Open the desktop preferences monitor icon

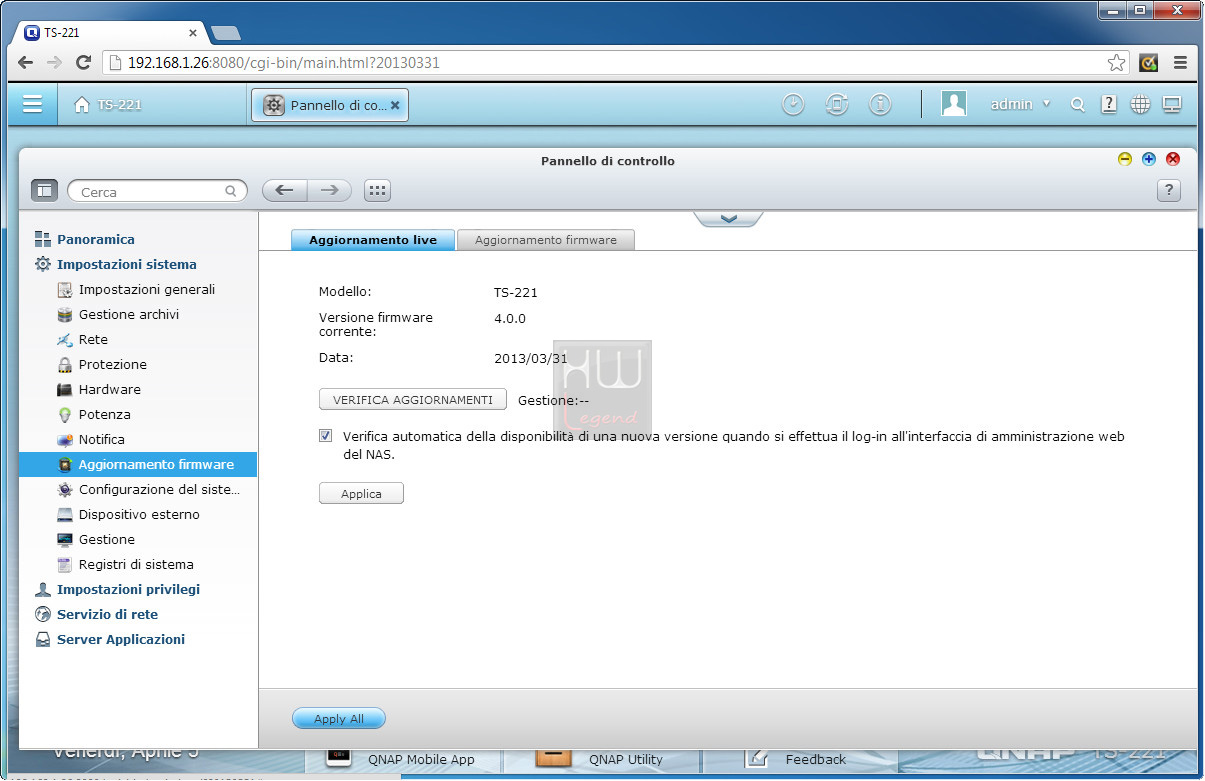[x=1172, y=104]
